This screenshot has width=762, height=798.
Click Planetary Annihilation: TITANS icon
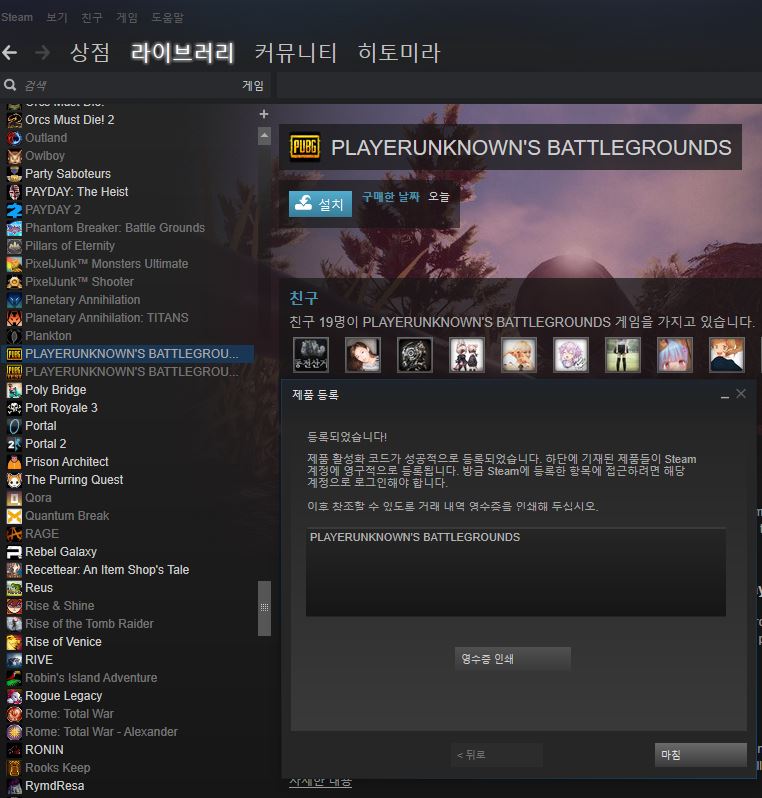coord(14,318)
